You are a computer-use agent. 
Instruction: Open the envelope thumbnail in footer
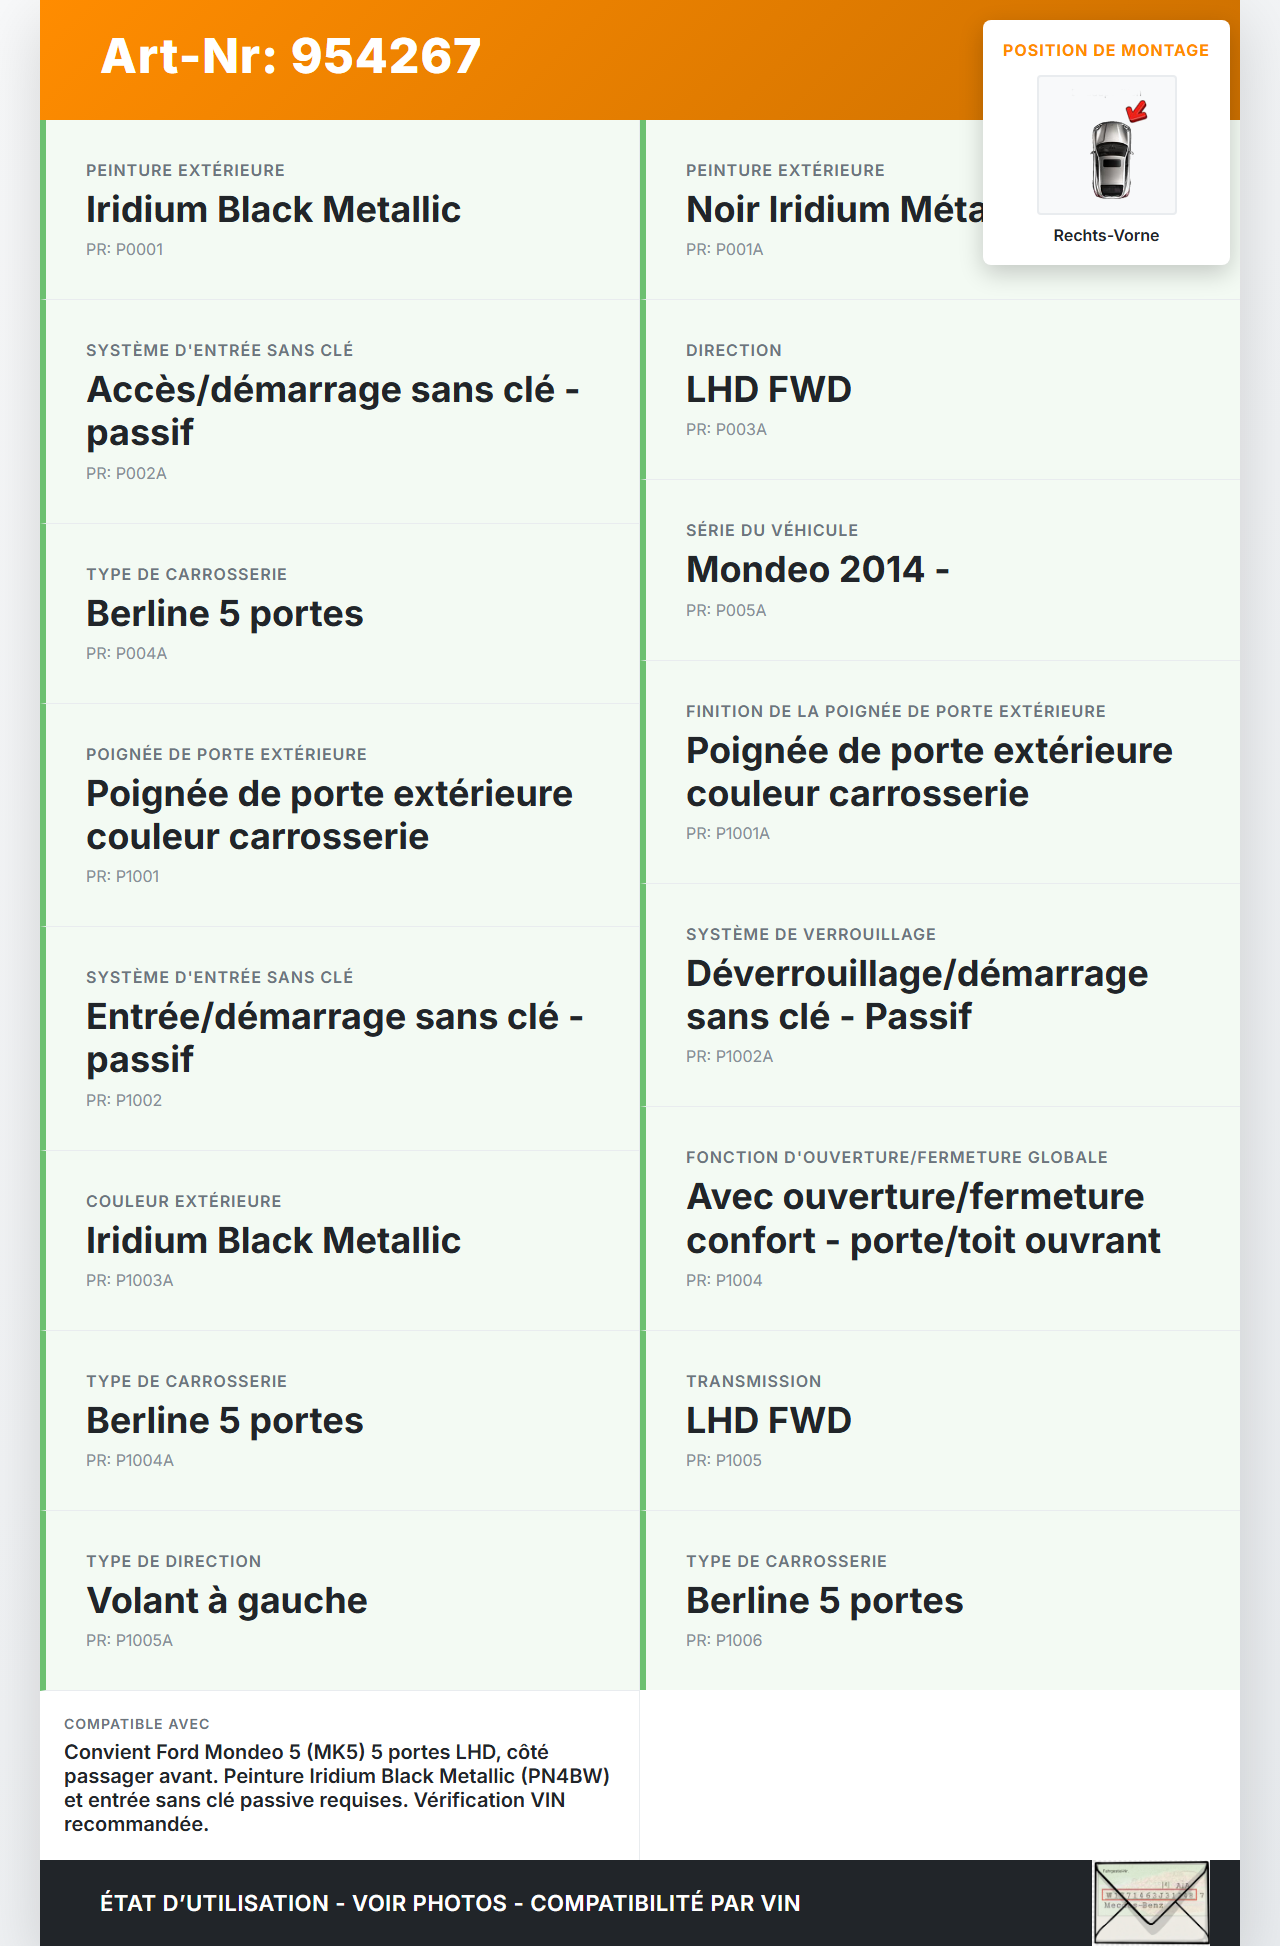1151,1902
